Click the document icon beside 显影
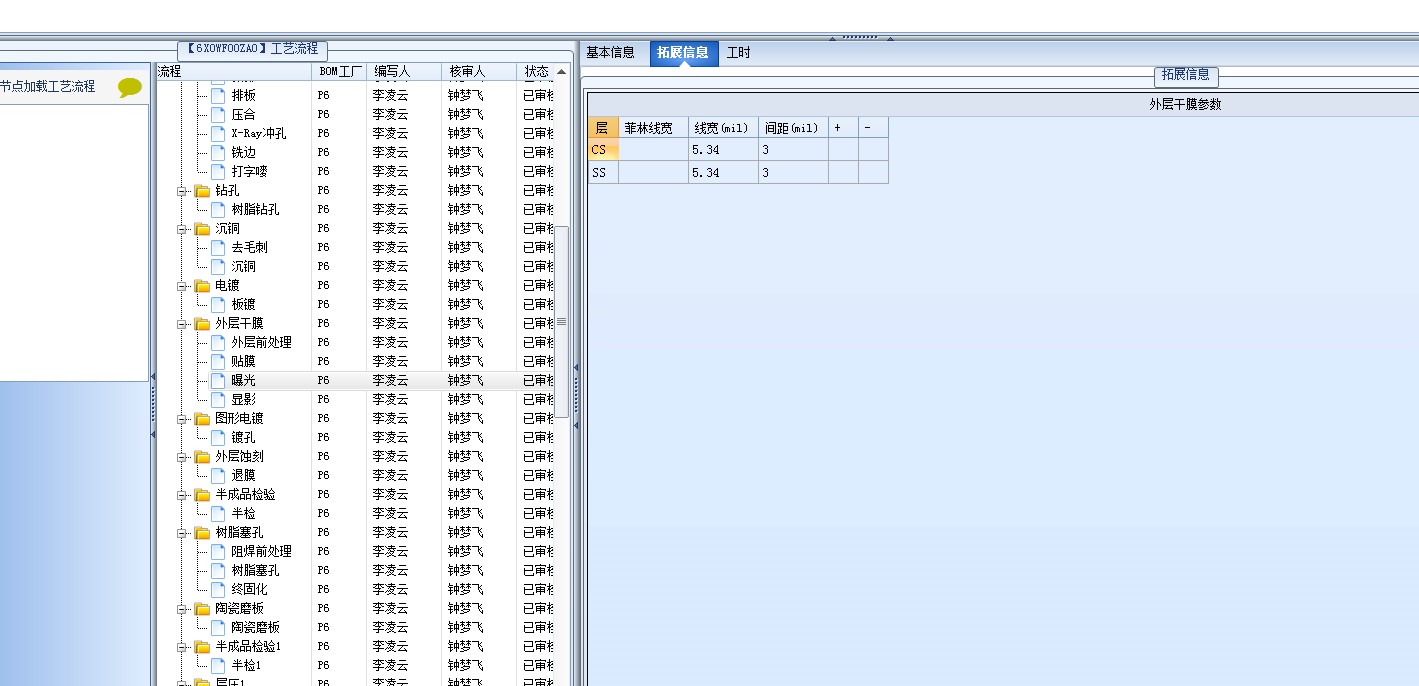The width and height of the screenshot is (1419, 686). pos(218,399)
